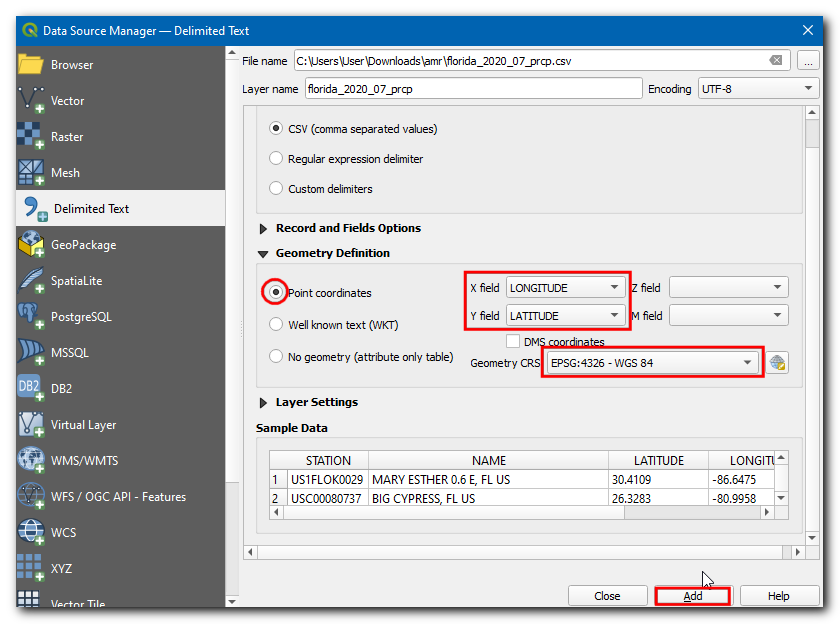The height and width of the screenshot is (624, 840).
Task: Click the Raster source icon
Action: (32, 137)
